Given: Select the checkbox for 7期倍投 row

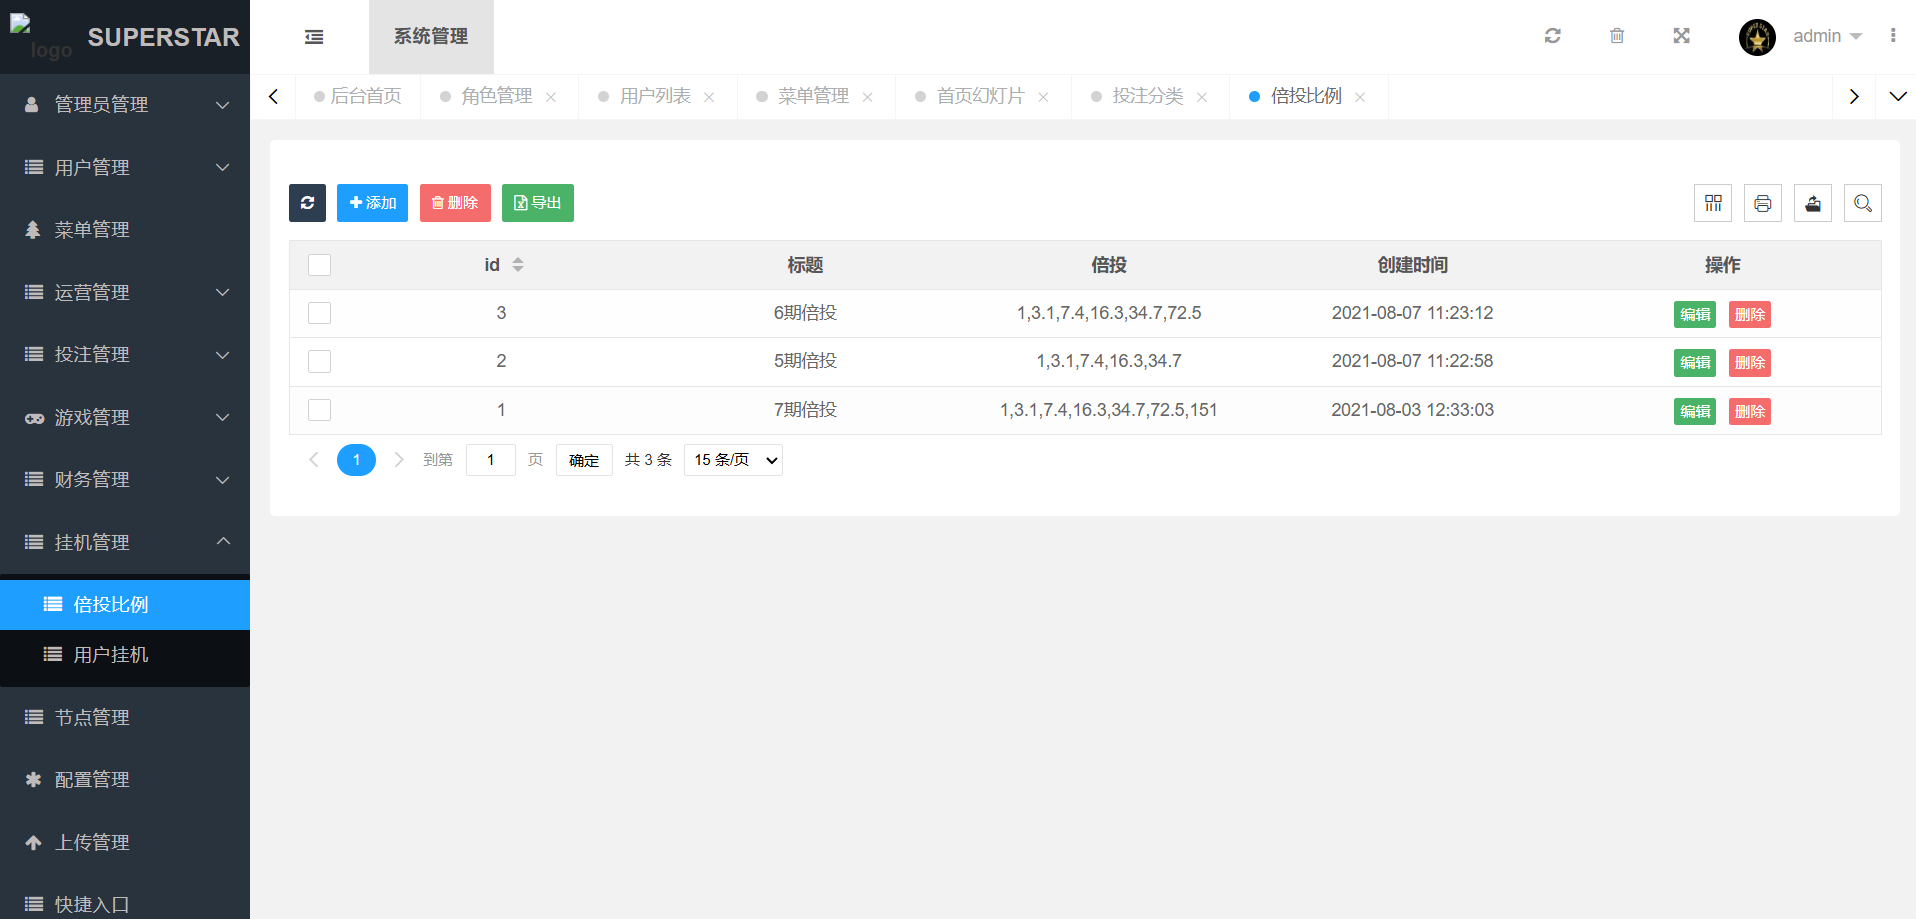Looking at the screenshot, I should pyautogui.click(x=319, y=410).
